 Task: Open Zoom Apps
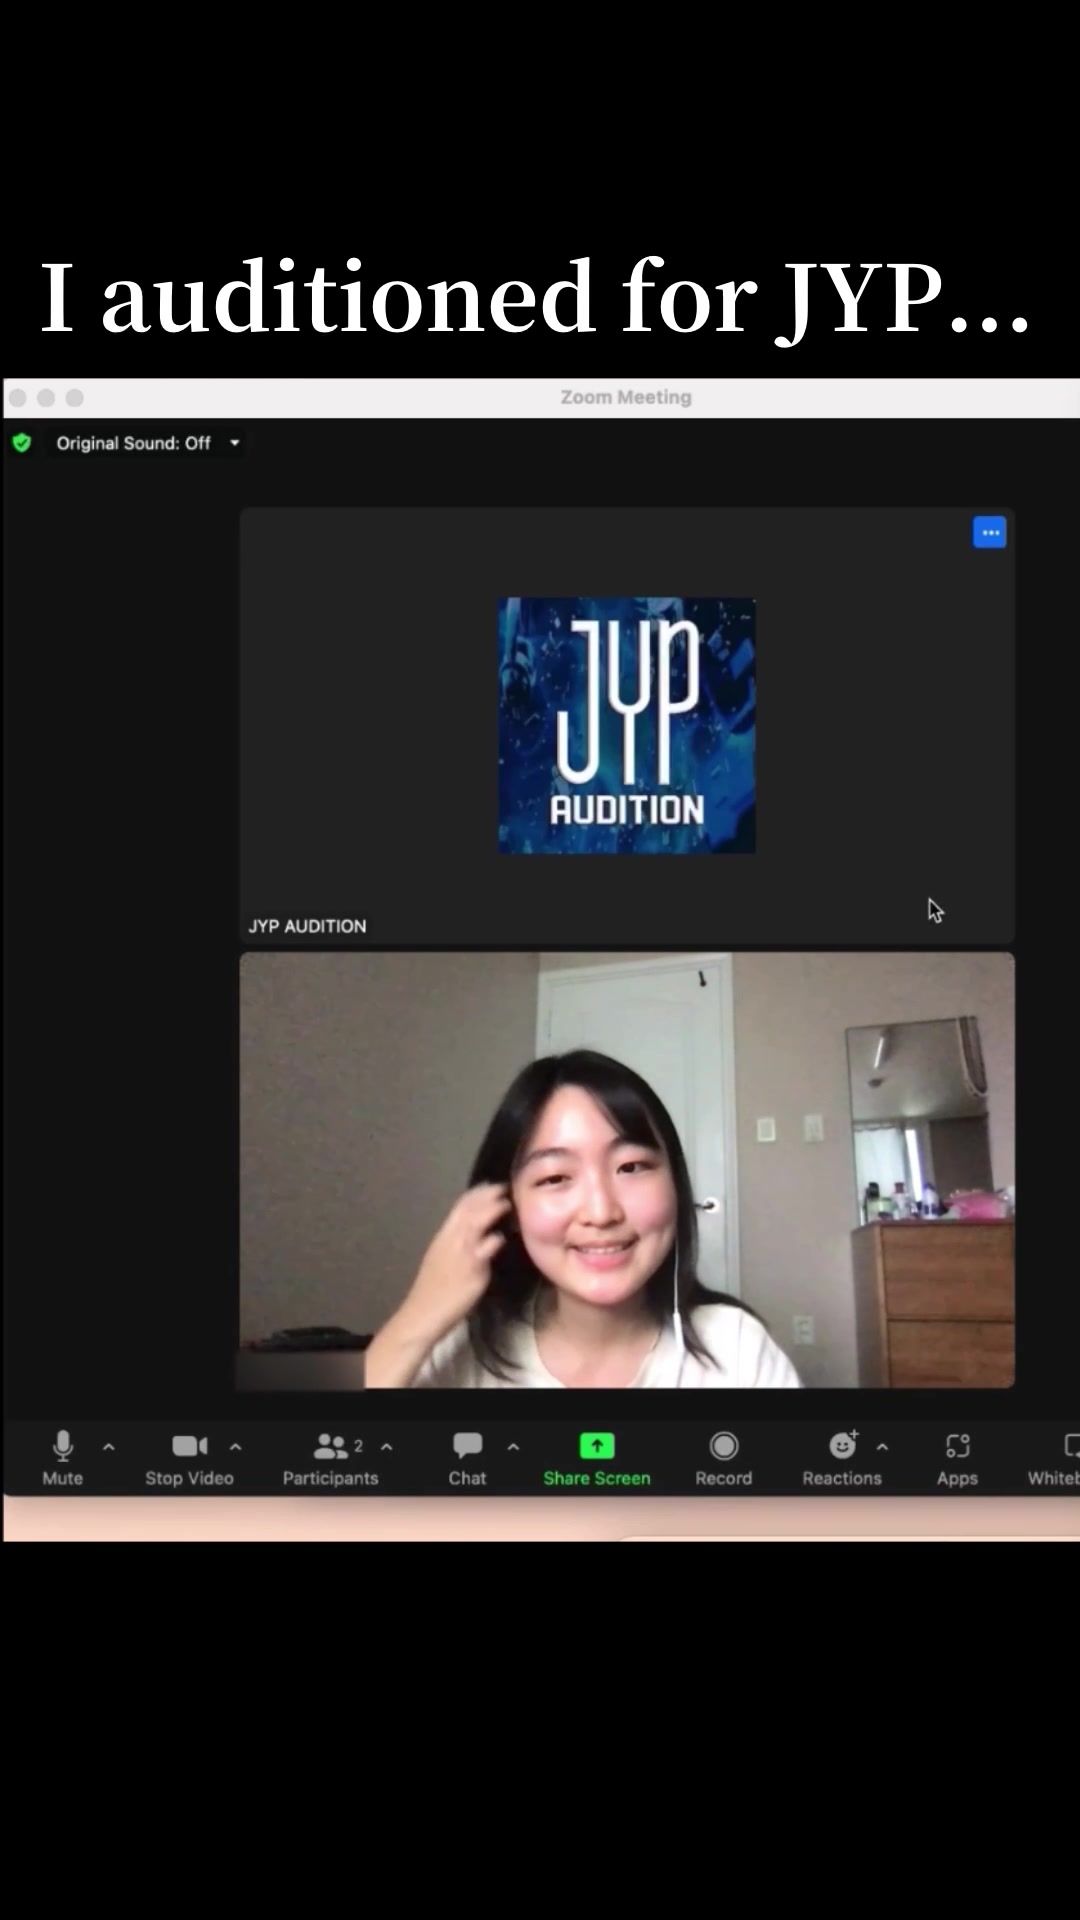coord(957,1458)
